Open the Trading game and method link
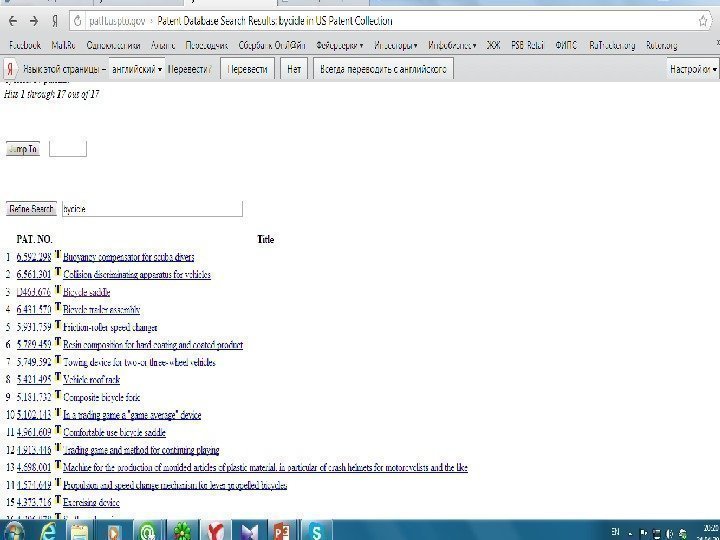This screenshot has width=720, height=540. [141, 450]
